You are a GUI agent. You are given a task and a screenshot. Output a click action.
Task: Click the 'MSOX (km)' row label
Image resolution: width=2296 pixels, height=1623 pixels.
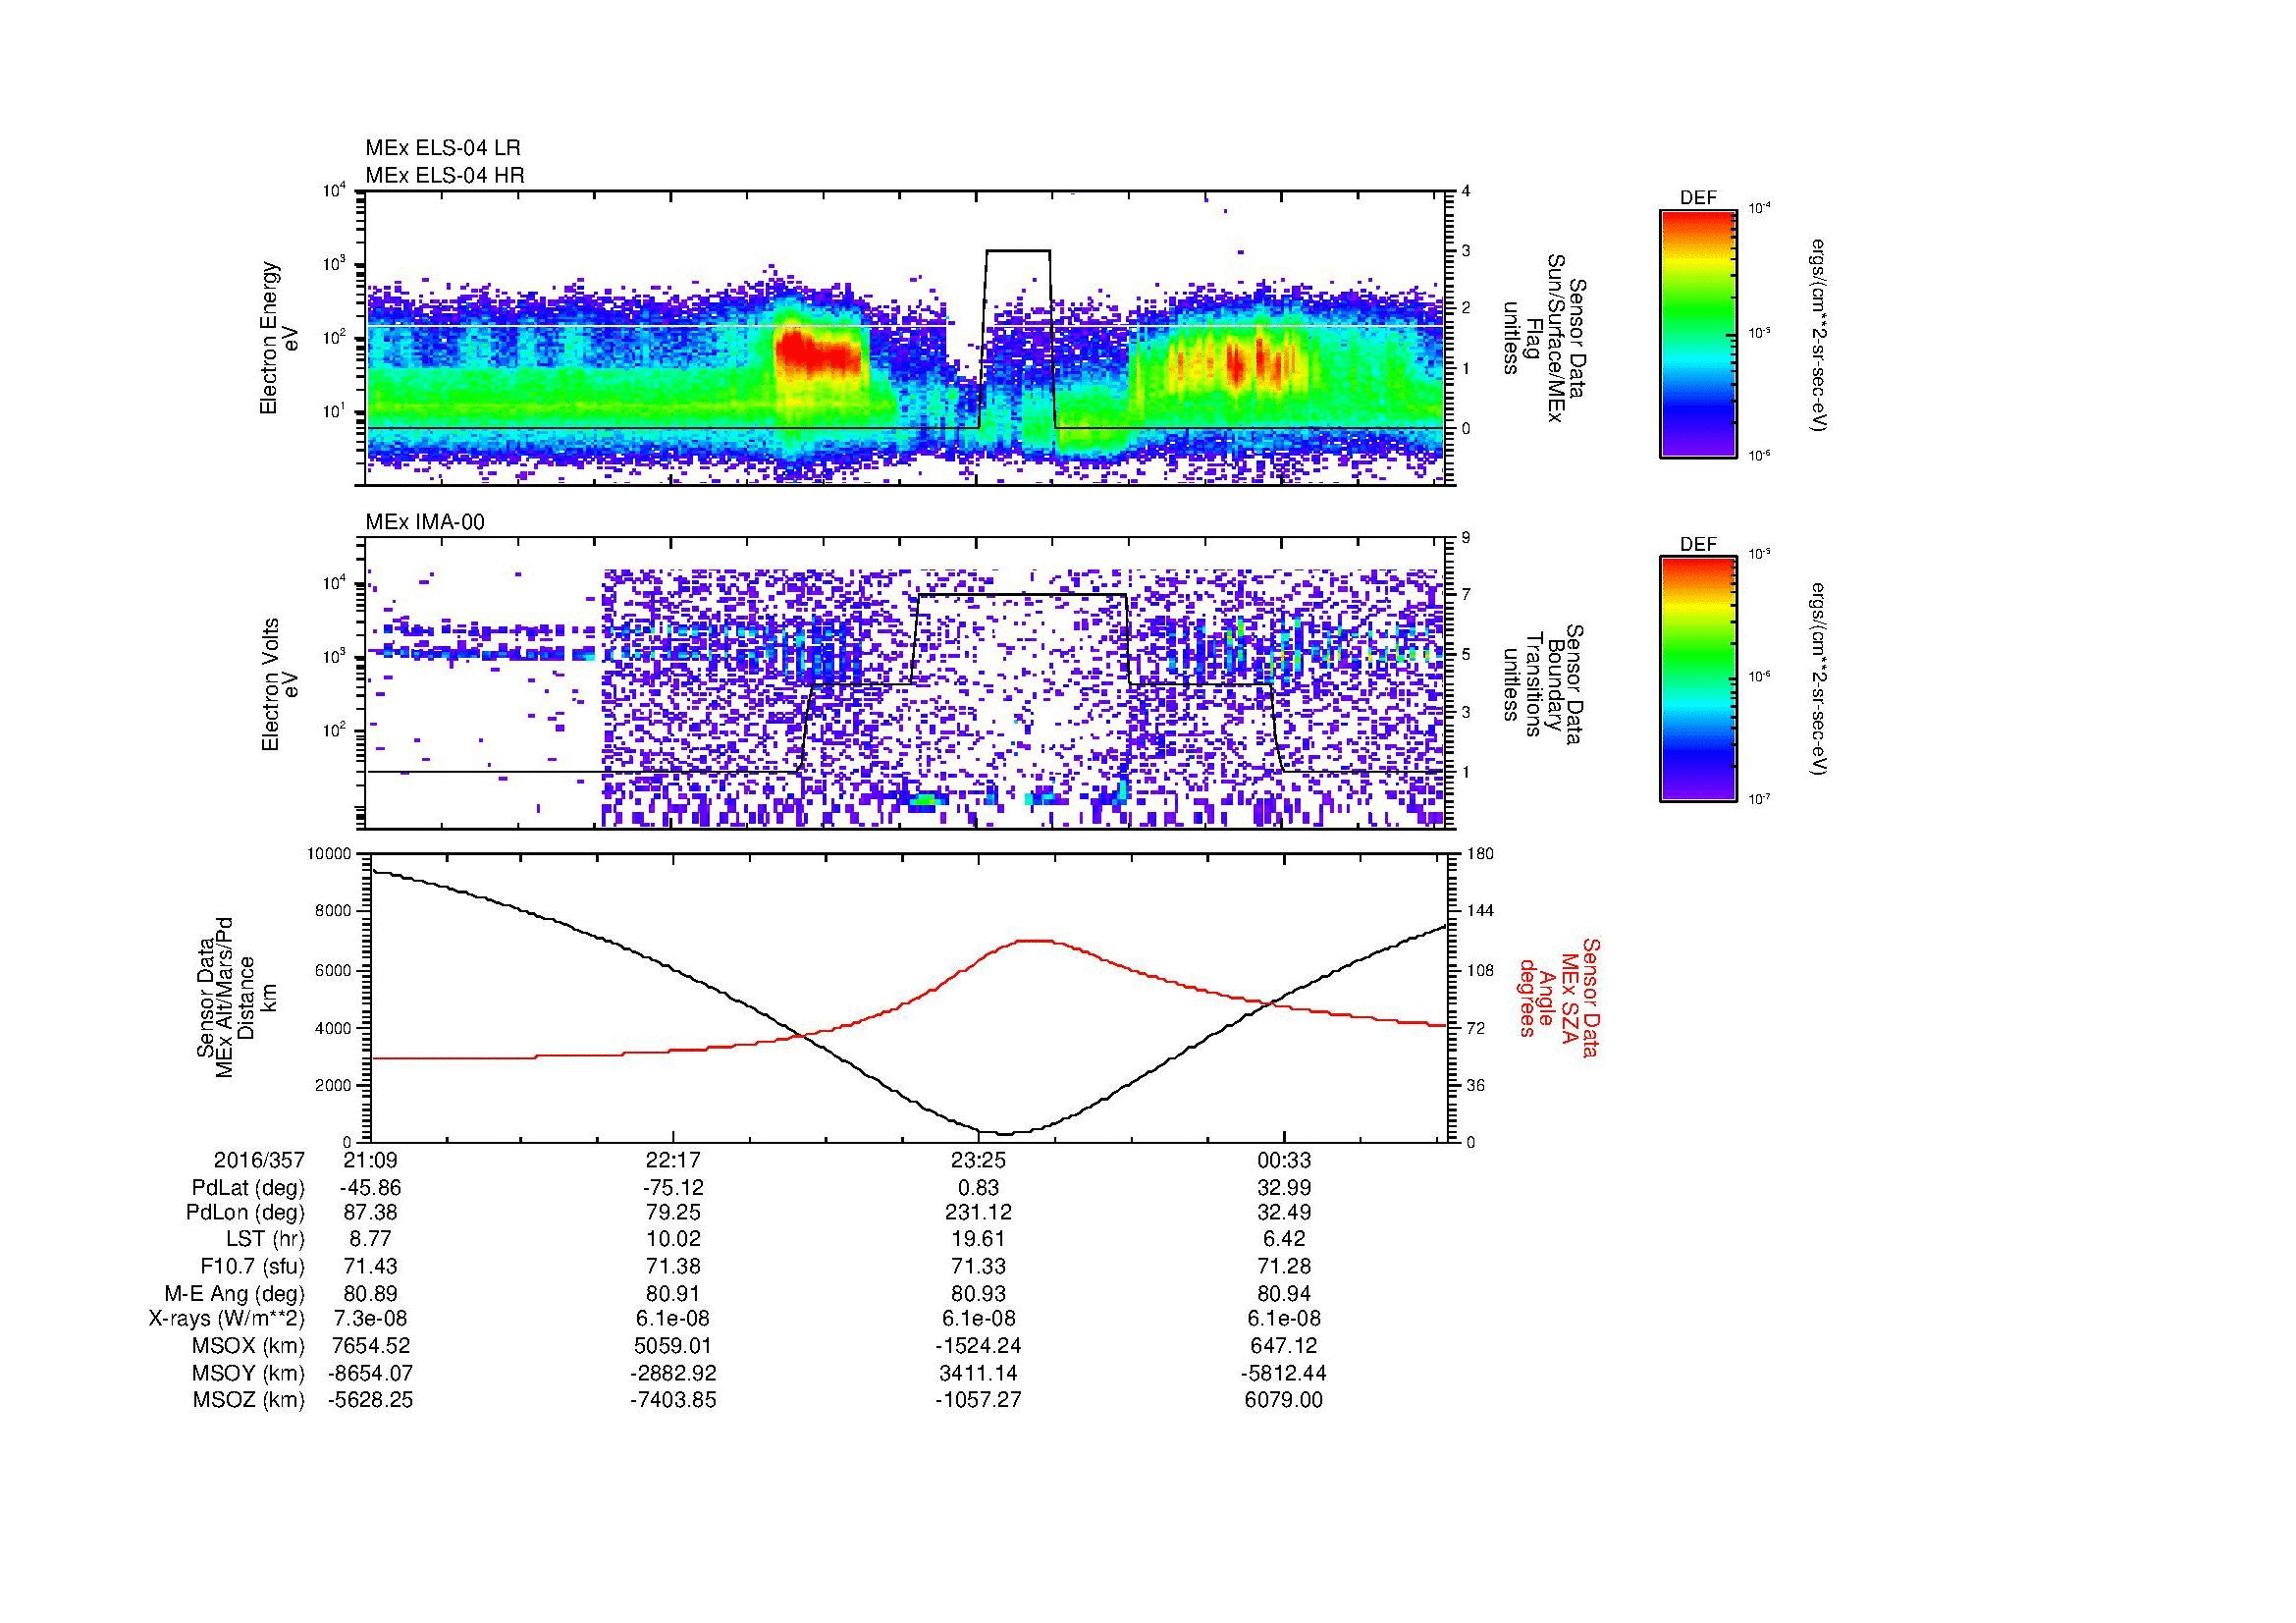249,1346
